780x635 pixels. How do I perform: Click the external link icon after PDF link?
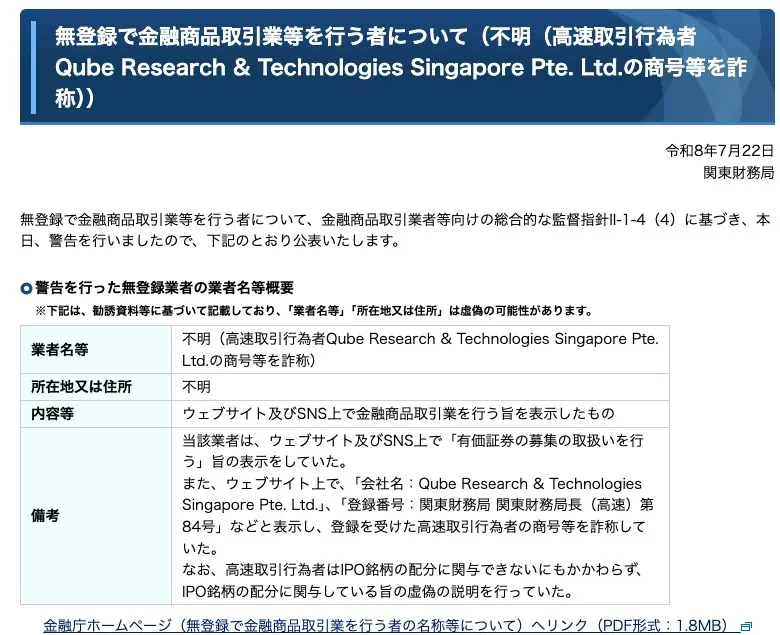tap(746, 627)
